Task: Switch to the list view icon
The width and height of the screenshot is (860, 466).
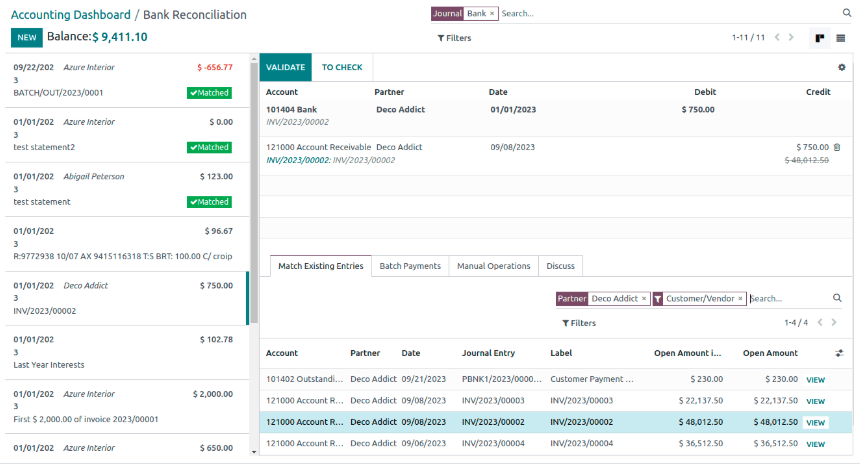Action: click(x=841, y=38)
